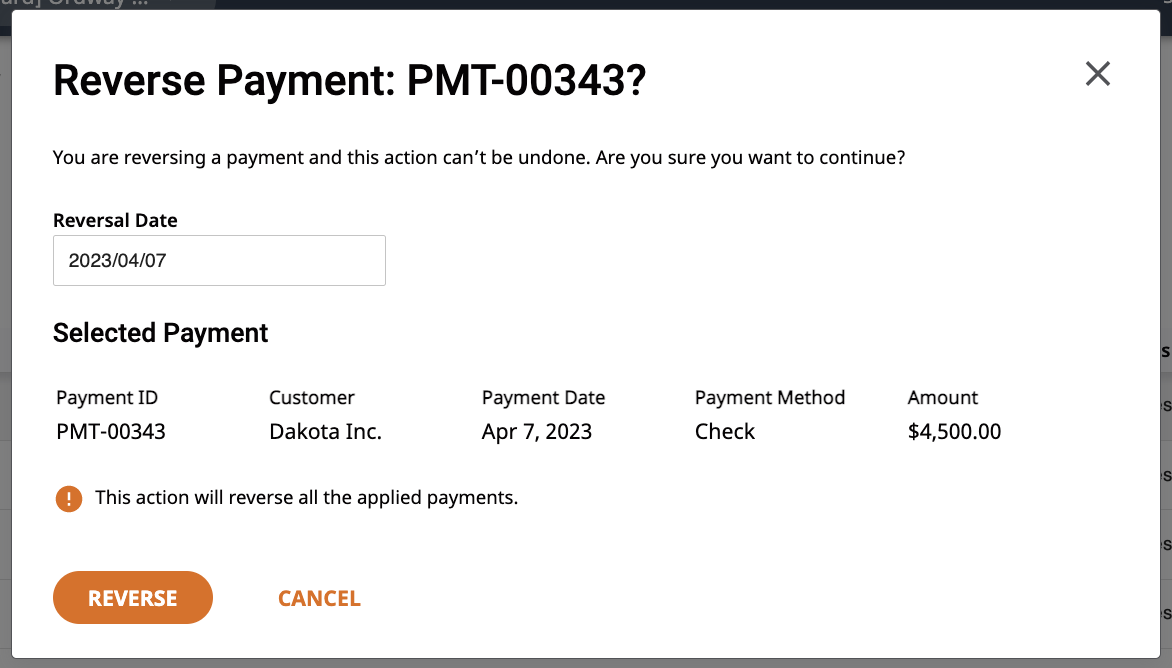
Task: Click the Selected Payment heading
Action: (160, 333)
